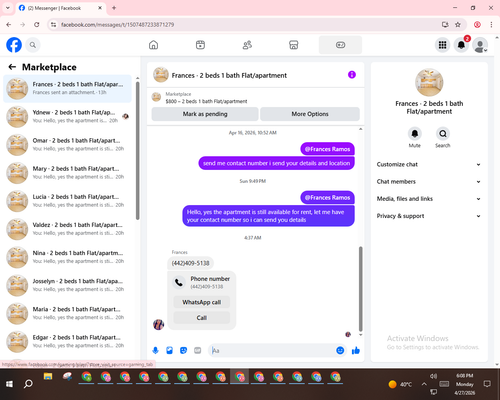Click listing thumbnail in right panel
This screenshot has width=500, height=400.
(429, 82)
